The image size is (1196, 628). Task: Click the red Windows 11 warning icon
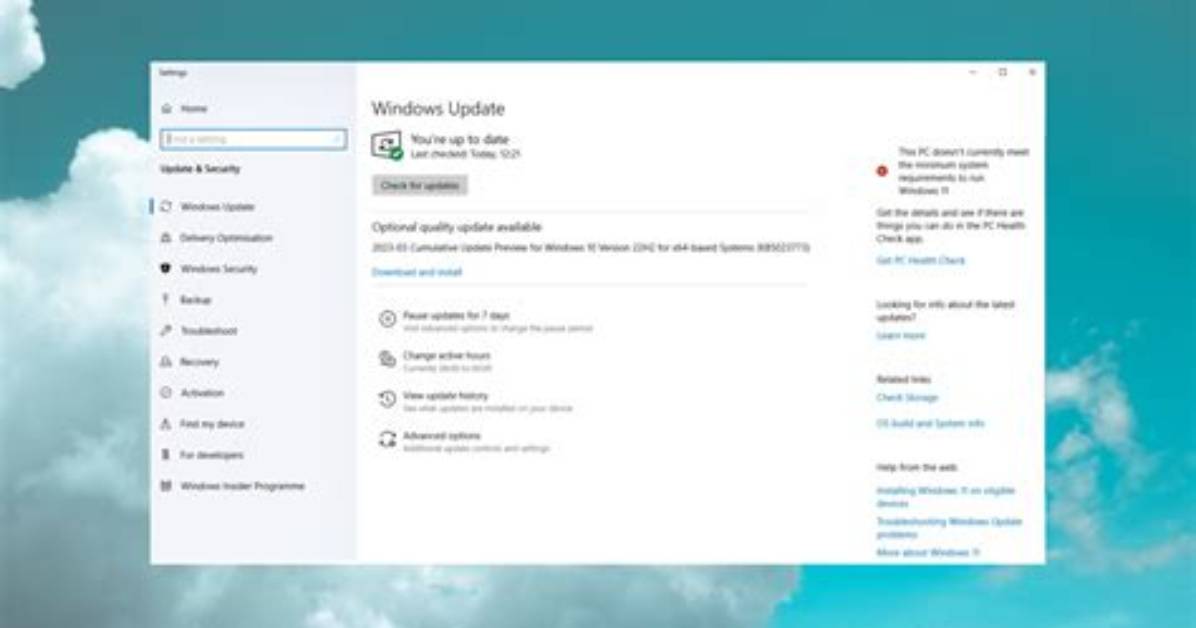pos(882,171)
